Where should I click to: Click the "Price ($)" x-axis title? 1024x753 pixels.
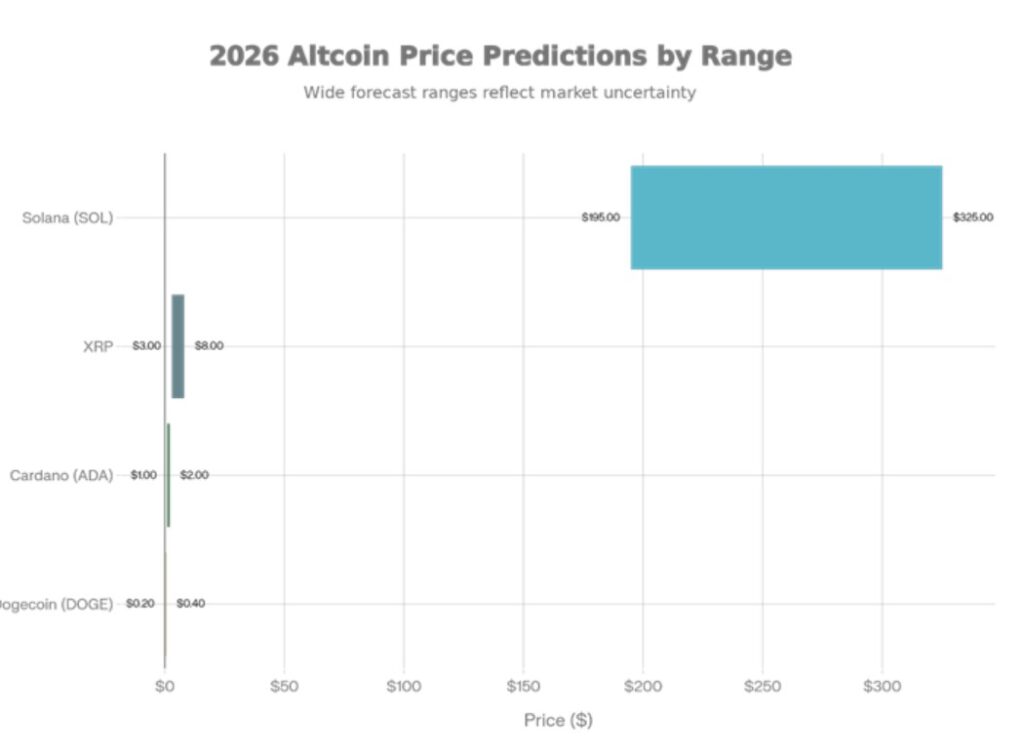pyautogui.click(x=558, y=720)
